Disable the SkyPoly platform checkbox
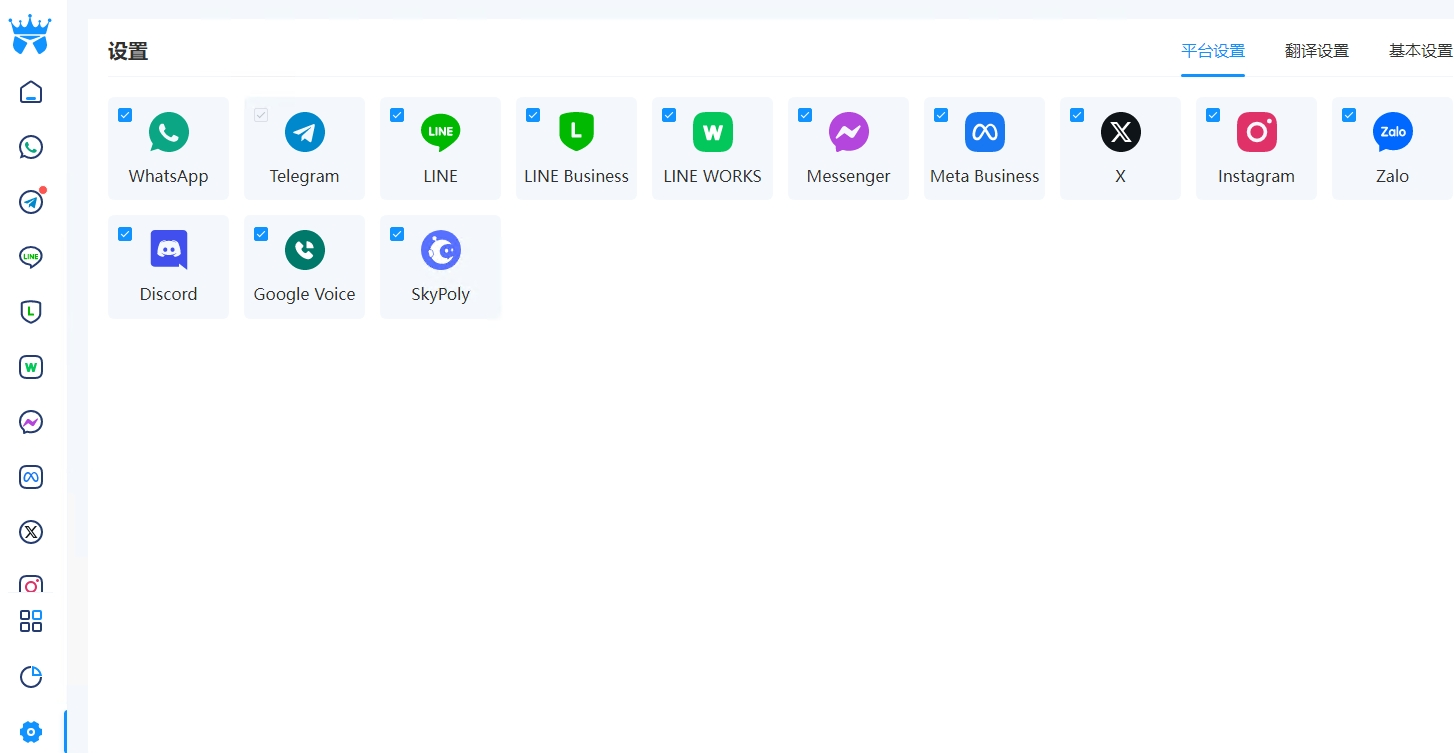The width and height of the screenshot is (1454, 753). (397, 234)
